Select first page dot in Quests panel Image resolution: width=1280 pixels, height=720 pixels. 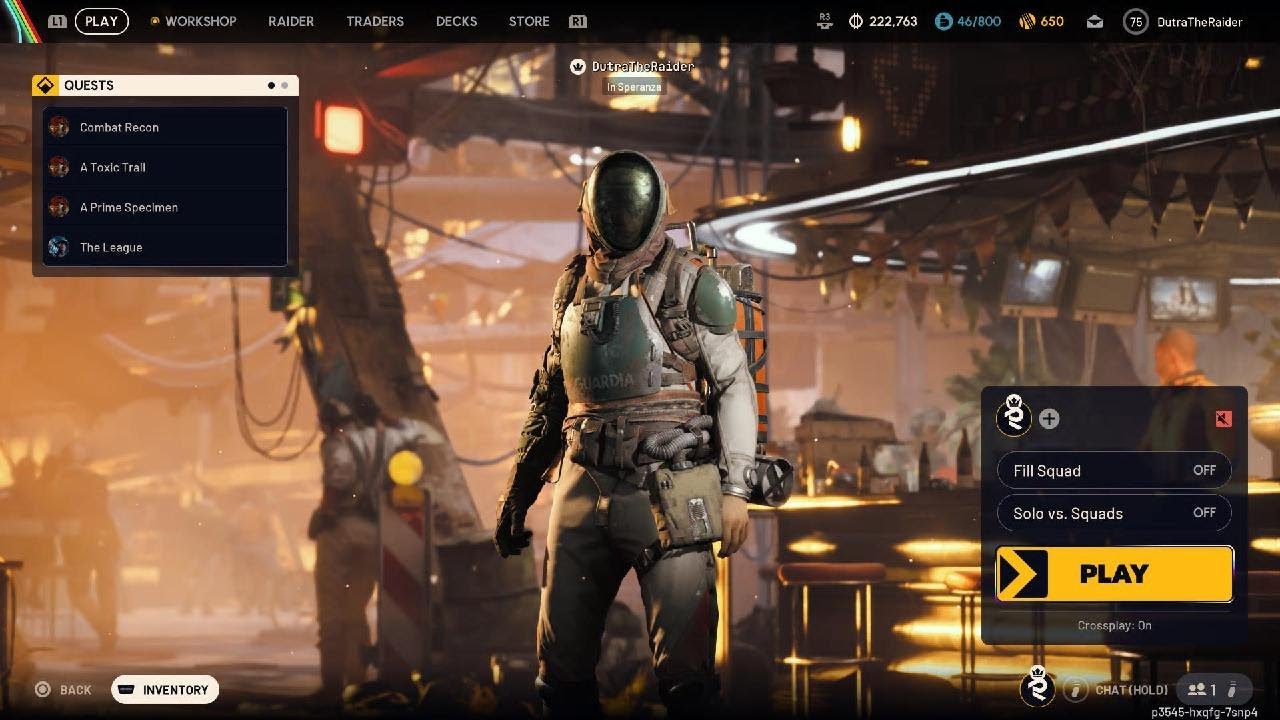[x=271, y=86]
